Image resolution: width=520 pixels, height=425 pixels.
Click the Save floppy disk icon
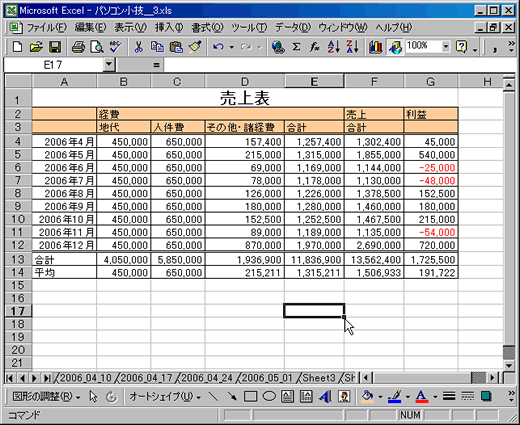pyautogui.click(x=55, y=47)
